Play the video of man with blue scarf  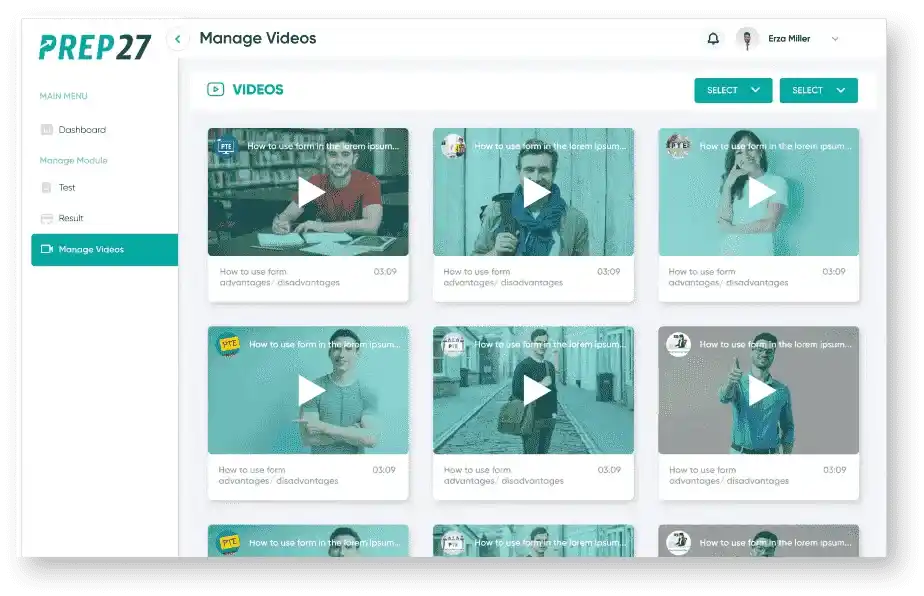(x=536, y=192)
